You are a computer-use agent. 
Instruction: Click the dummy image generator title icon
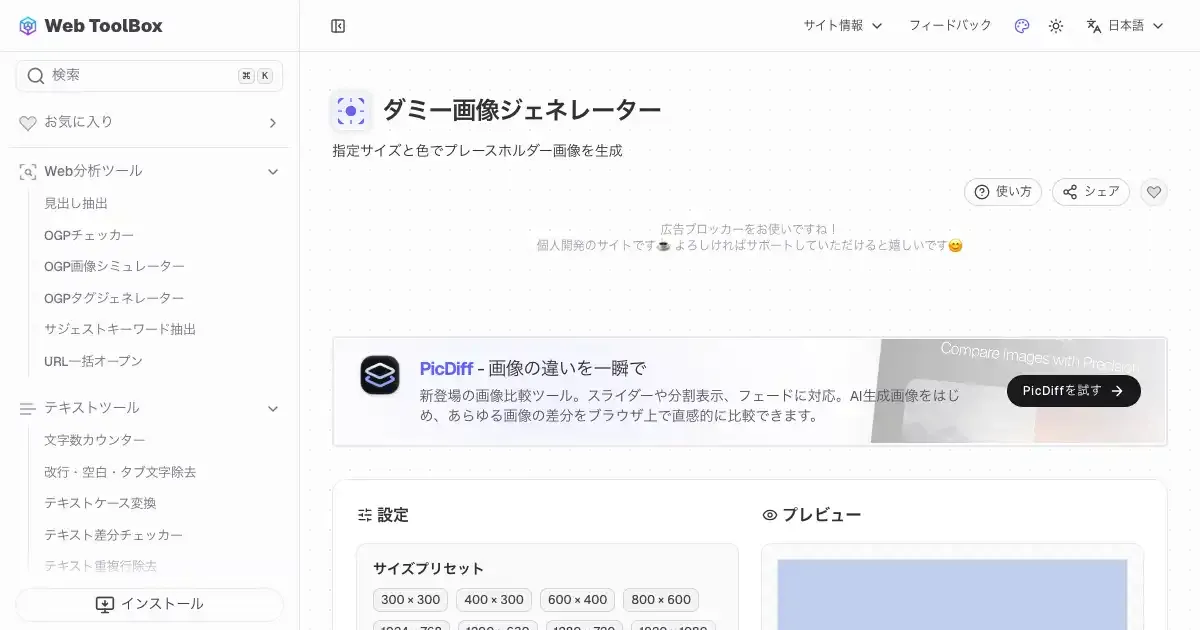click(351, 111)
